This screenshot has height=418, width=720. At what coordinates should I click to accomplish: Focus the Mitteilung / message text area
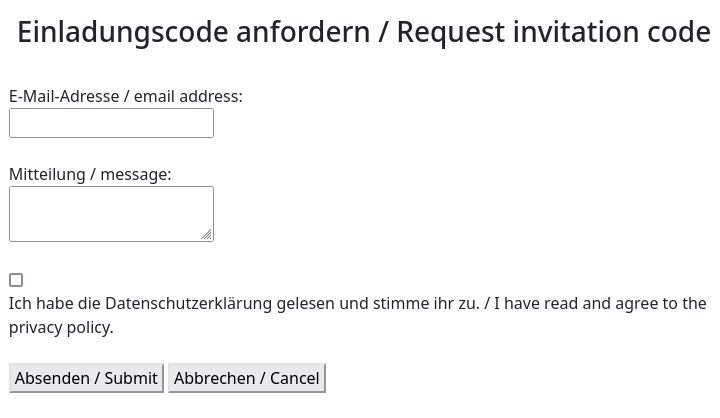click(x=110, y=213)
